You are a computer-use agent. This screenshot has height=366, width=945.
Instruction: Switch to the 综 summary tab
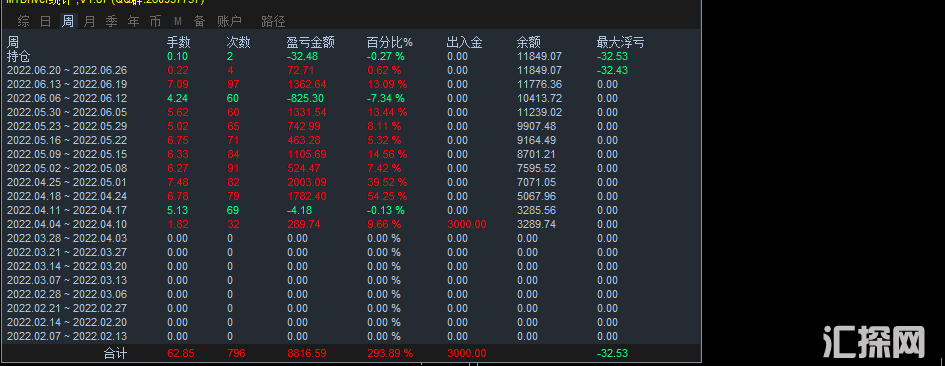24,22
